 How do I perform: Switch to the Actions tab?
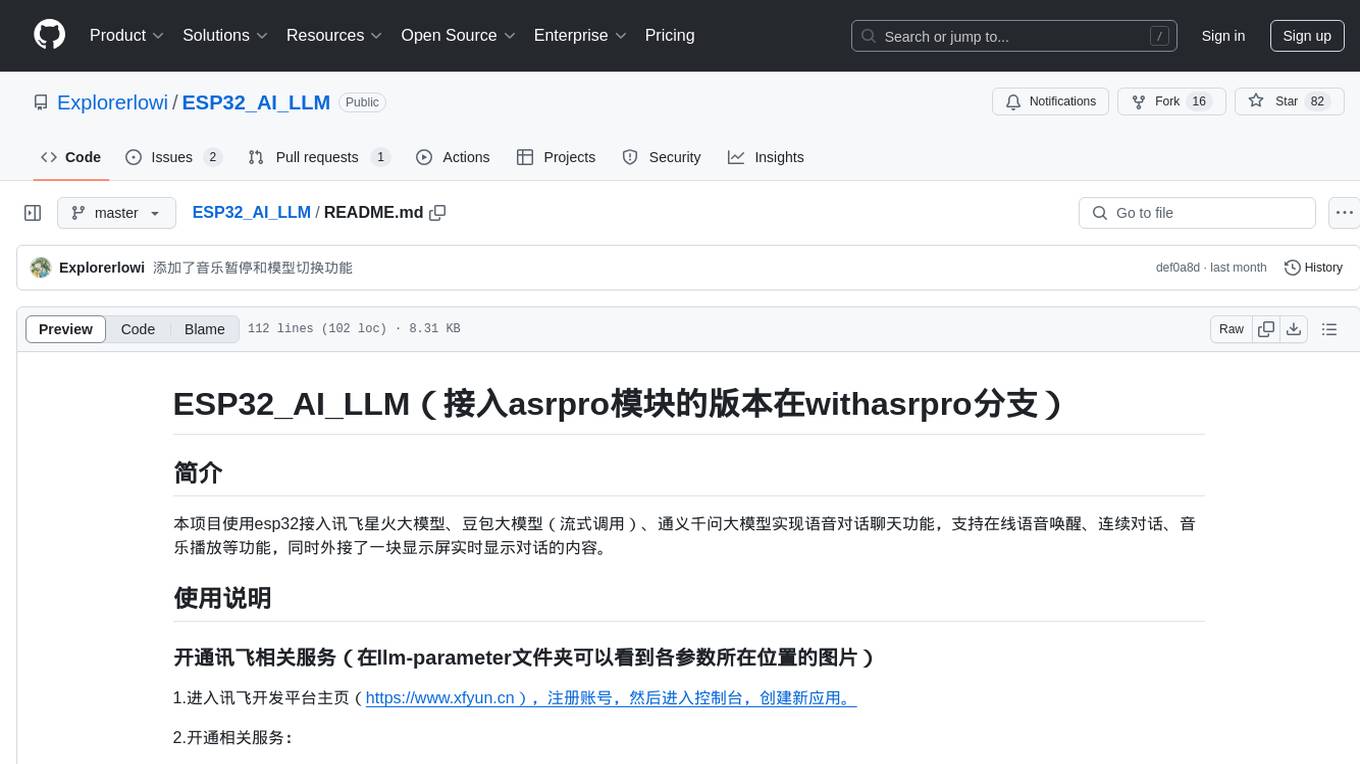coord(453,157)
